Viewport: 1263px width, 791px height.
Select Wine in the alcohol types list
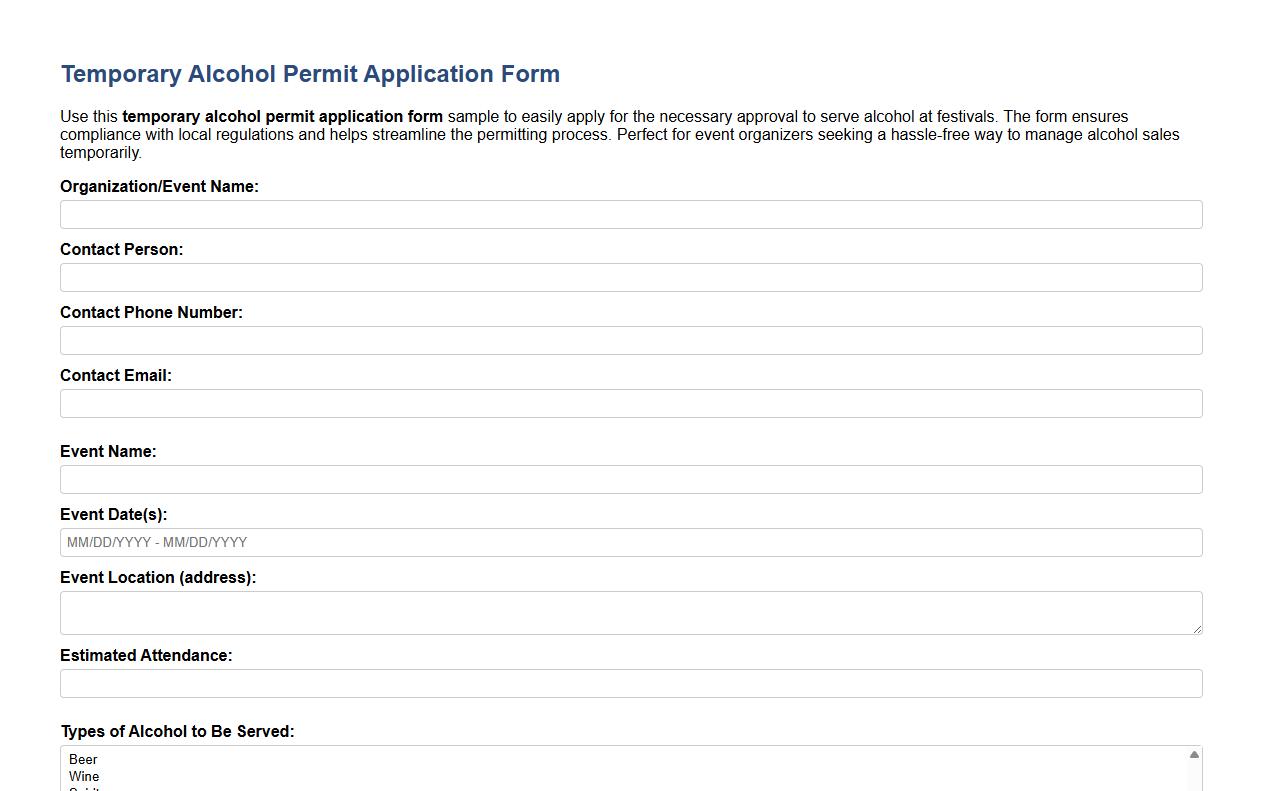click(x=83, y=776)
